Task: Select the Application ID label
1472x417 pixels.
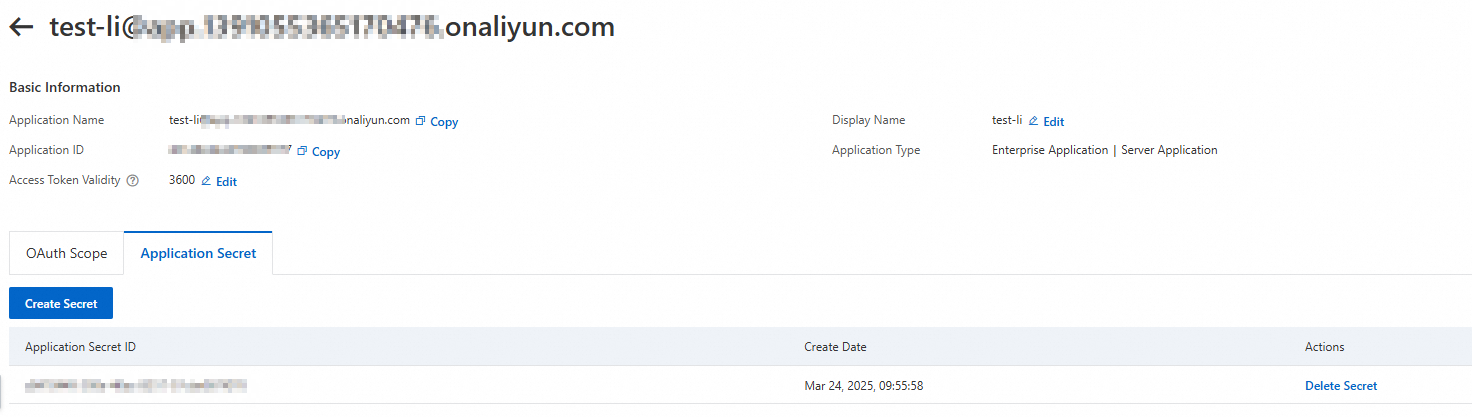Action: [46, 150]
